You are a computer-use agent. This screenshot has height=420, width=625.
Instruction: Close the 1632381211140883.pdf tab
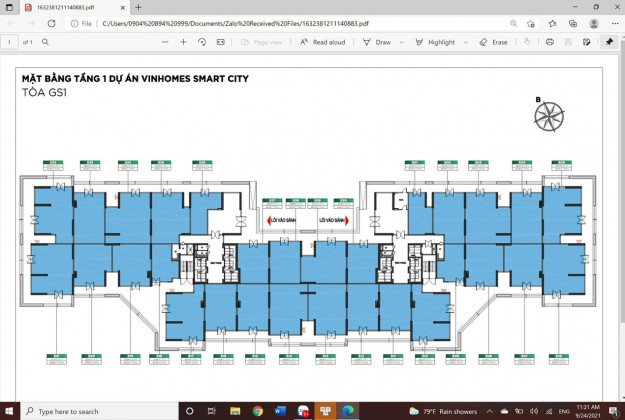[122, 8]
